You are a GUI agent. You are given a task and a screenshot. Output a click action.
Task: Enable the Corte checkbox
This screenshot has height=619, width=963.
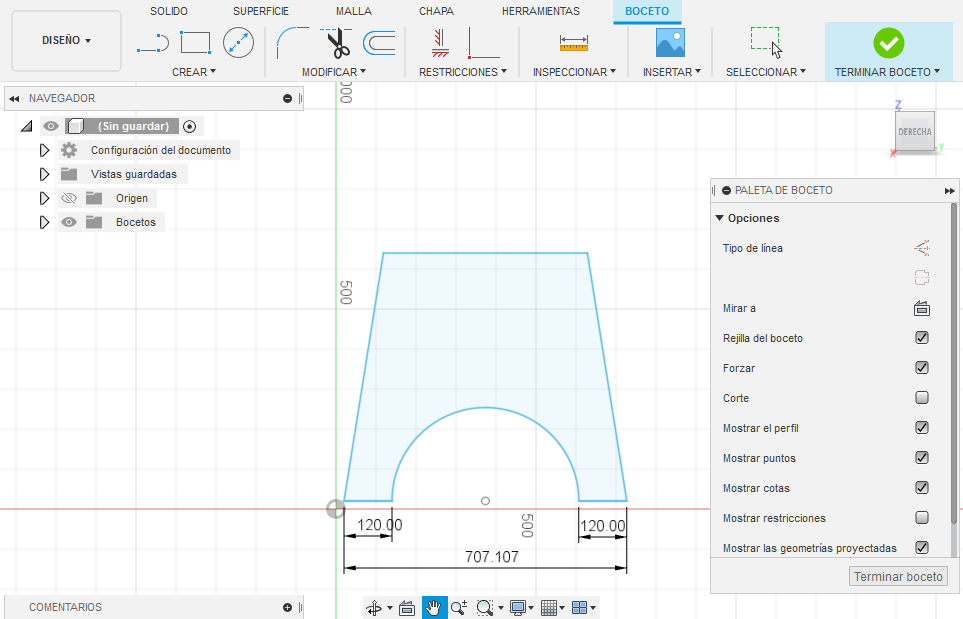922,398
